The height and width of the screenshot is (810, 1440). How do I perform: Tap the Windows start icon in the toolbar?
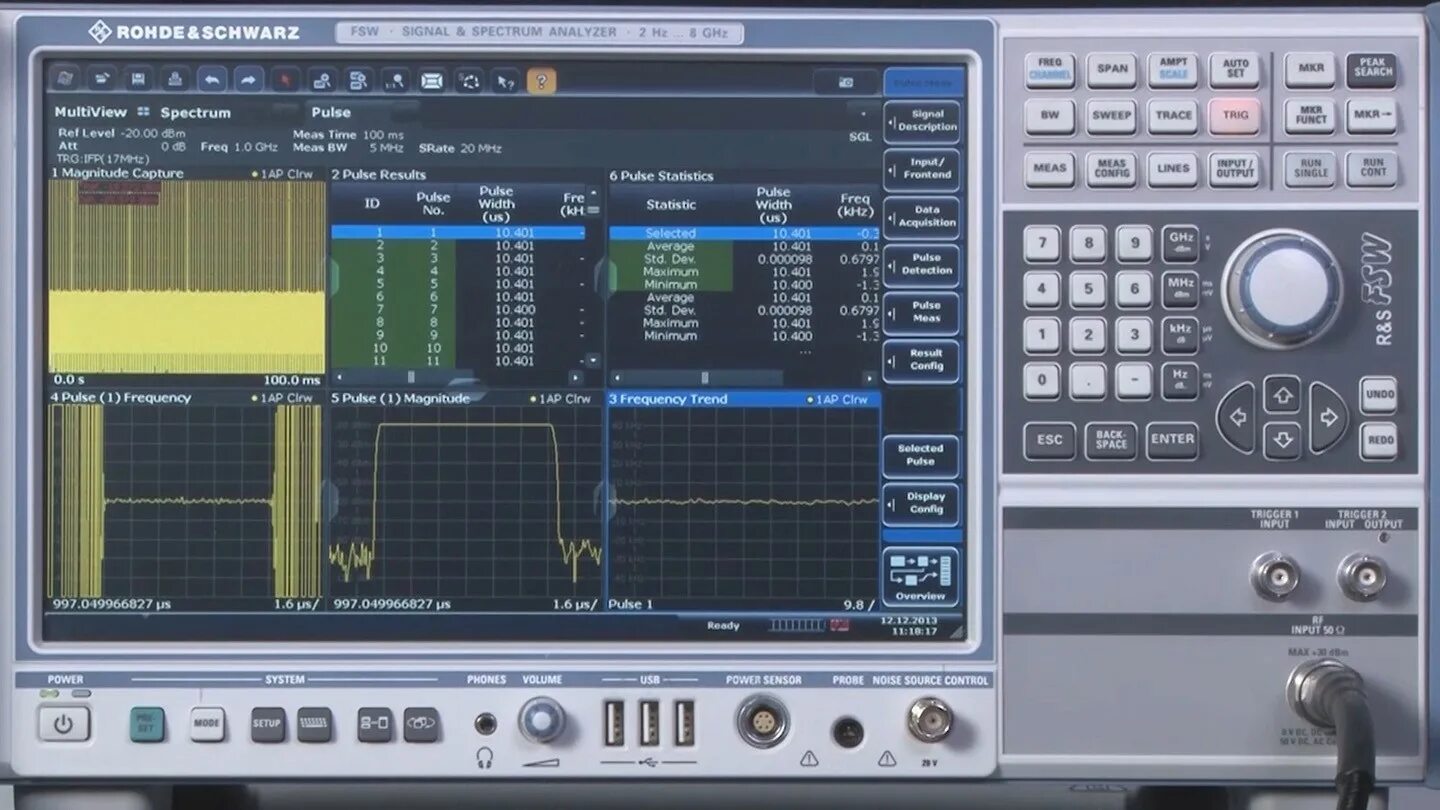[65, 79]
